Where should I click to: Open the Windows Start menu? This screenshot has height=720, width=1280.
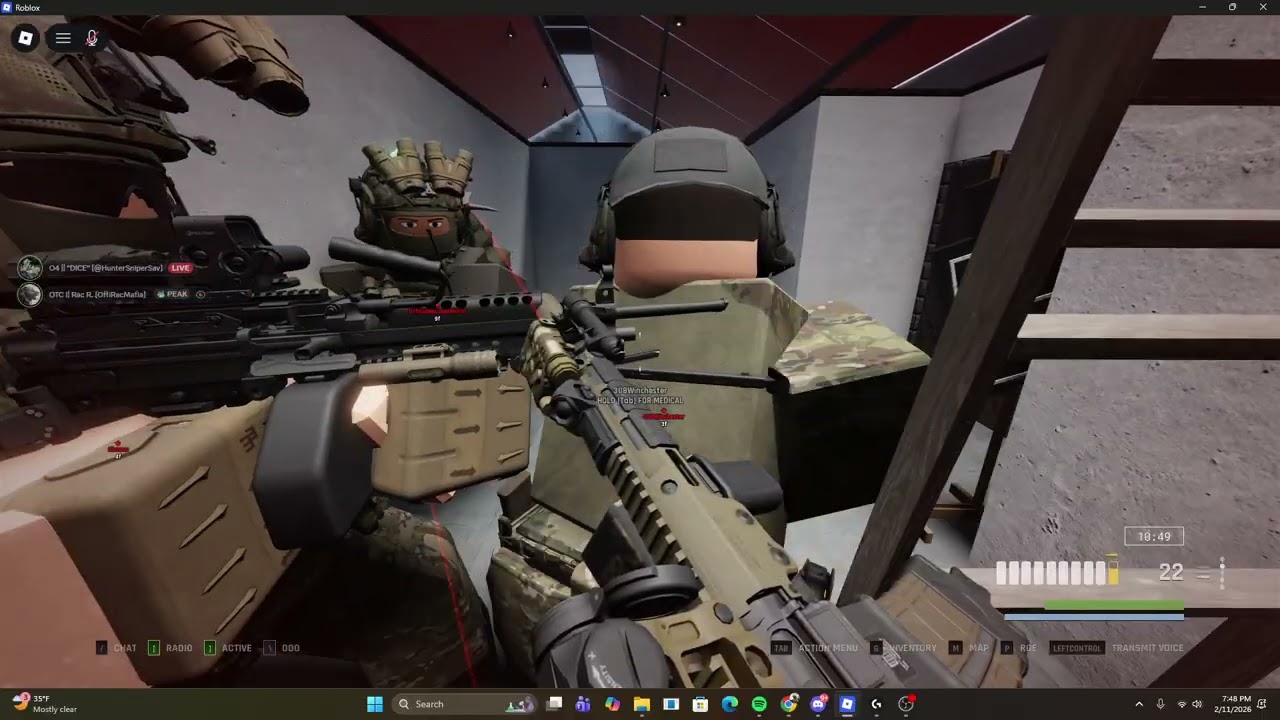375,704
